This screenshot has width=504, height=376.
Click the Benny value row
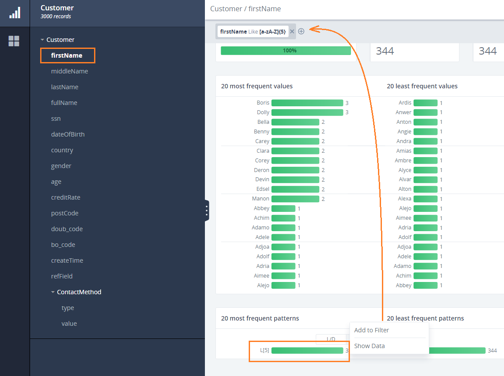click(289, 132)
